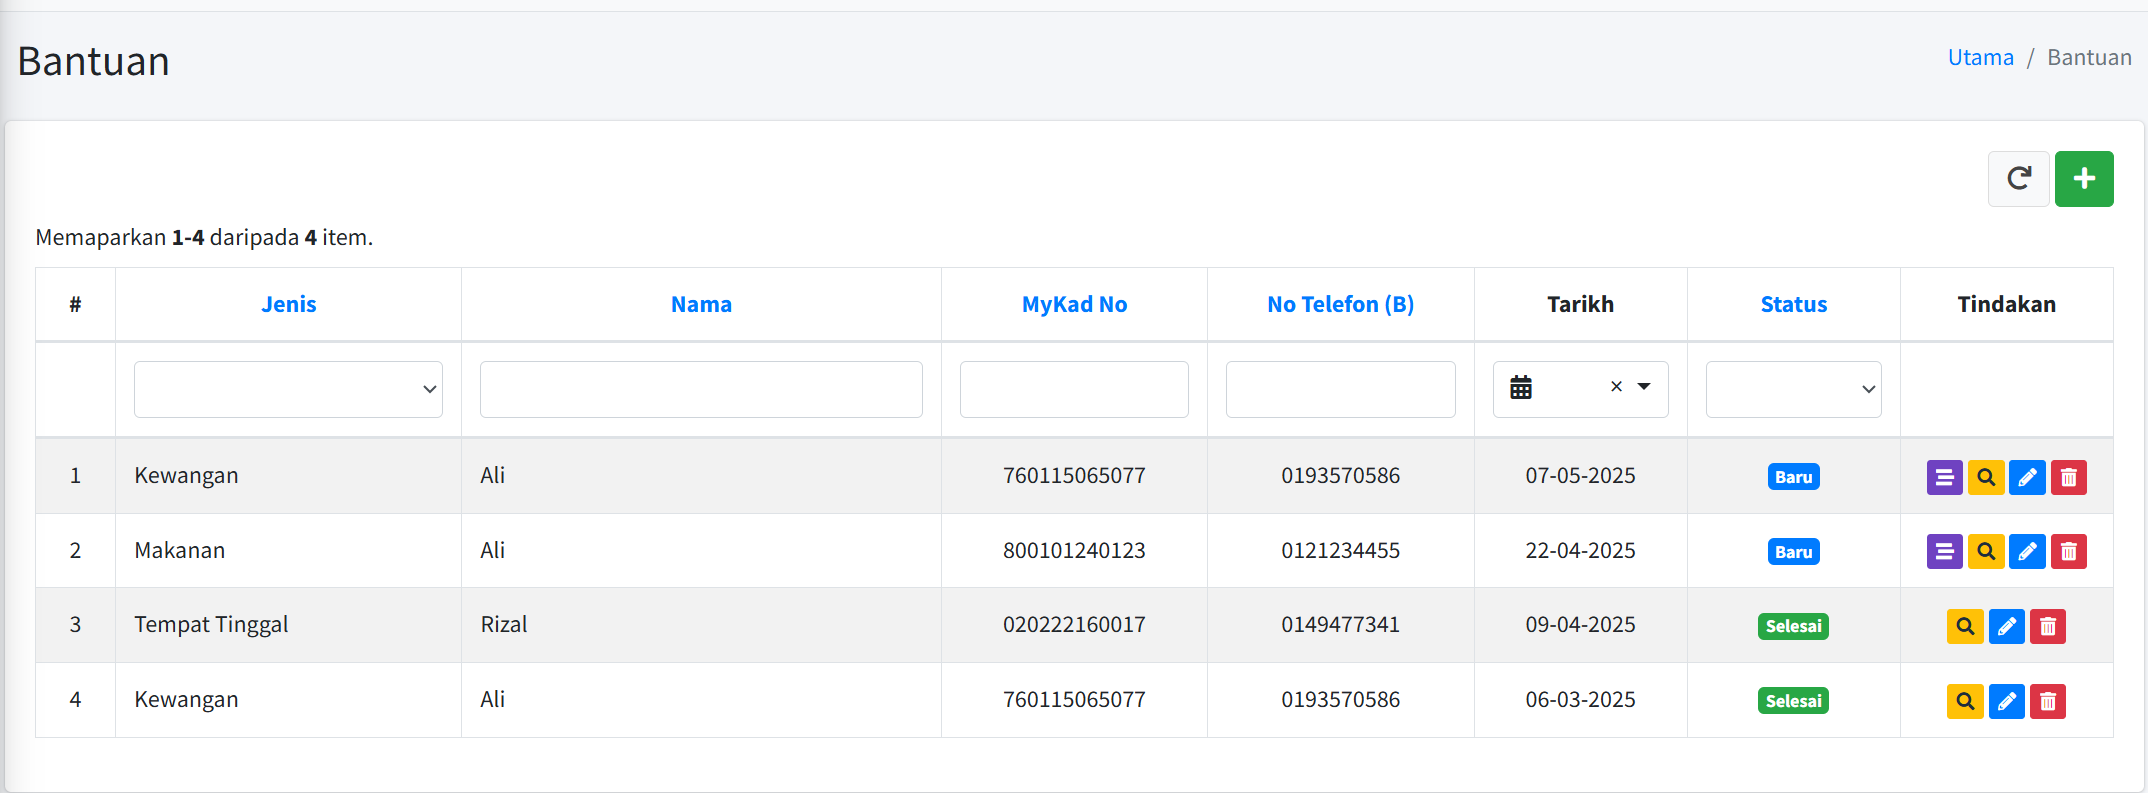Clear the Tarikh date filter with X
The height and width of the screenshot is (793, 2148).
click(1616, 387)
